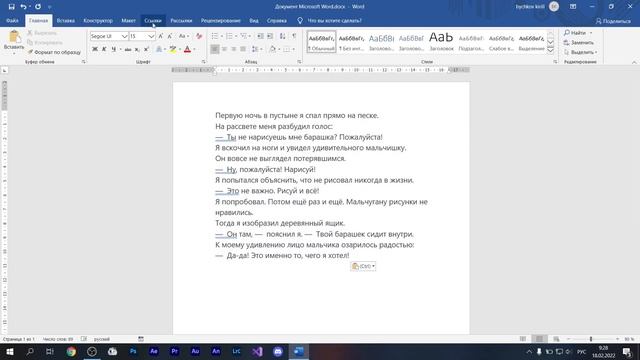The image size is (640, 360).
Task: Switch to the Ссылки tab
Action: pyautogui.click(x=153, y=20)
